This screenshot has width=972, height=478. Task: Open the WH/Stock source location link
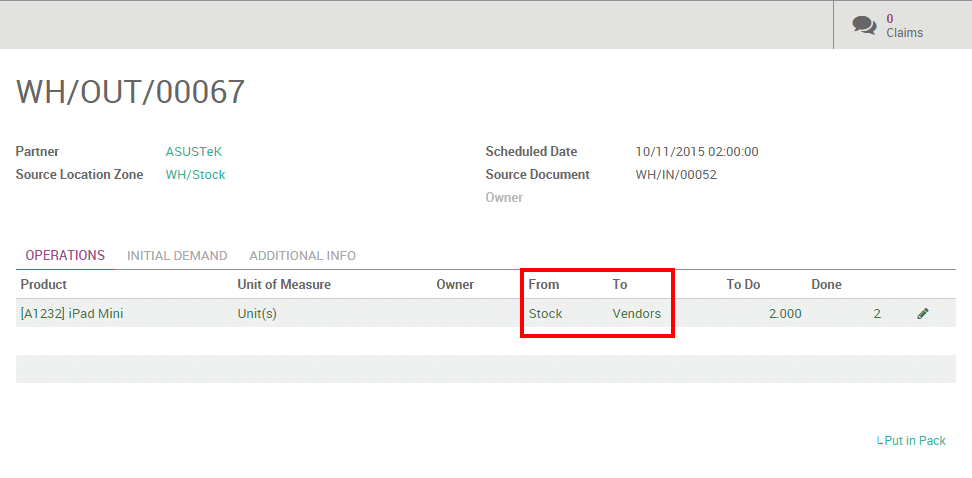(195, 175)
